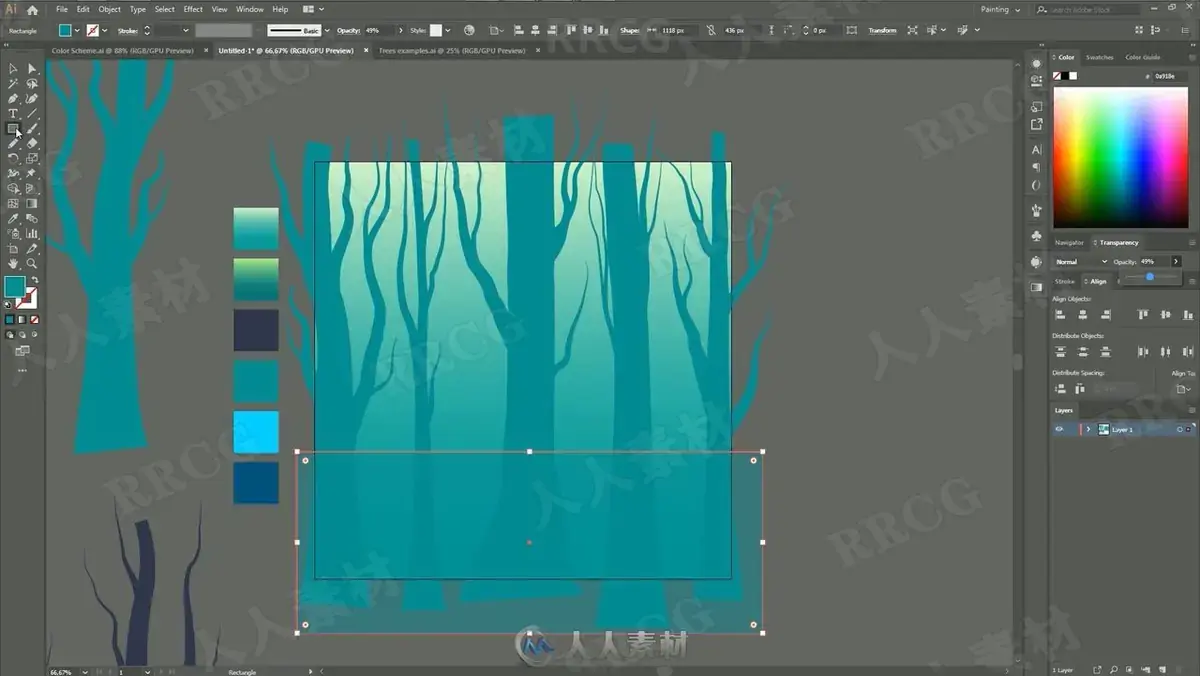Click the None color box in Color panel
This screenshot has height=676, width=1200.
[x=1057, y=76]
